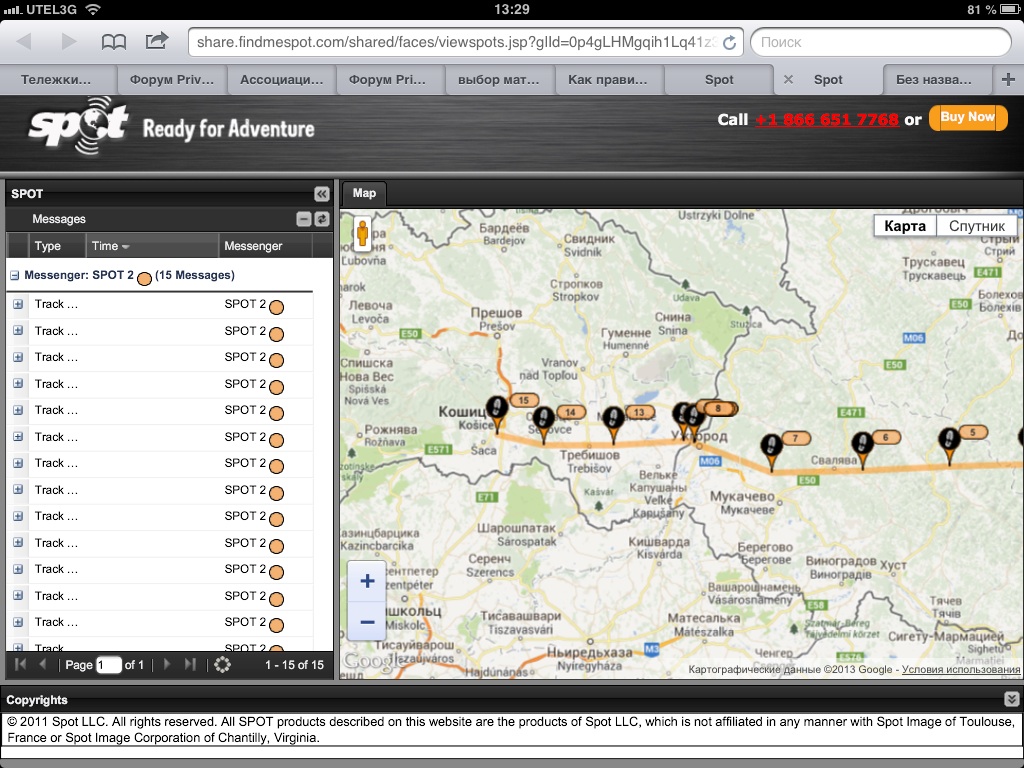This screenshot has height=768, width=1024.
Task: Collapse the SPOT side panel
Action: pyautogui.click(x=321, y=194)
